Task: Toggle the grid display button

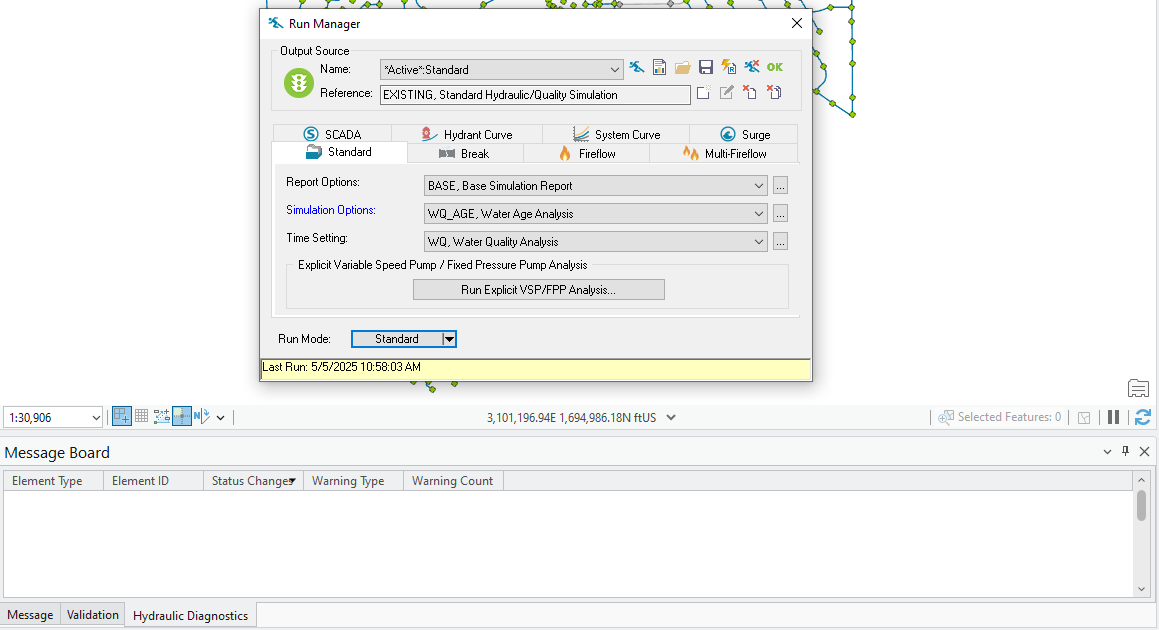Action: [142, 417]
